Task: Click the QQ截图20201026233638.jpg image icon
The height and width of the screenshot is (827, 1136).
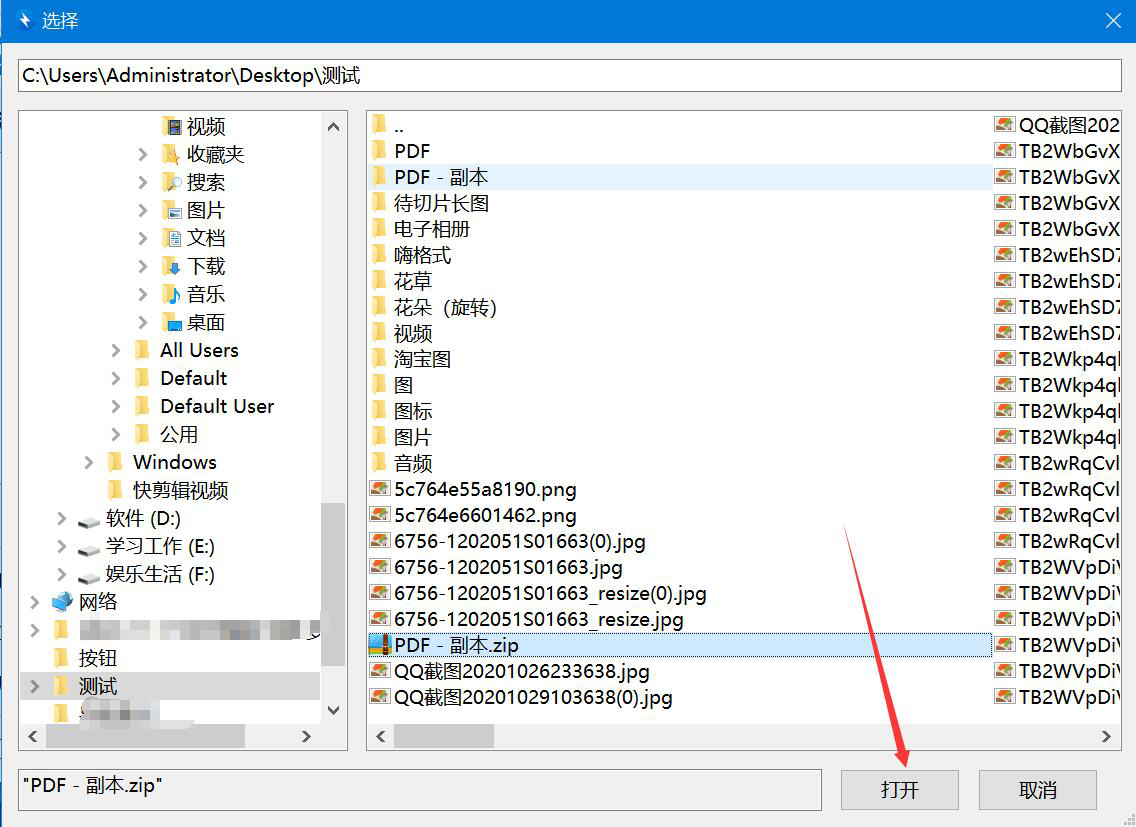Action: [380, 671]
